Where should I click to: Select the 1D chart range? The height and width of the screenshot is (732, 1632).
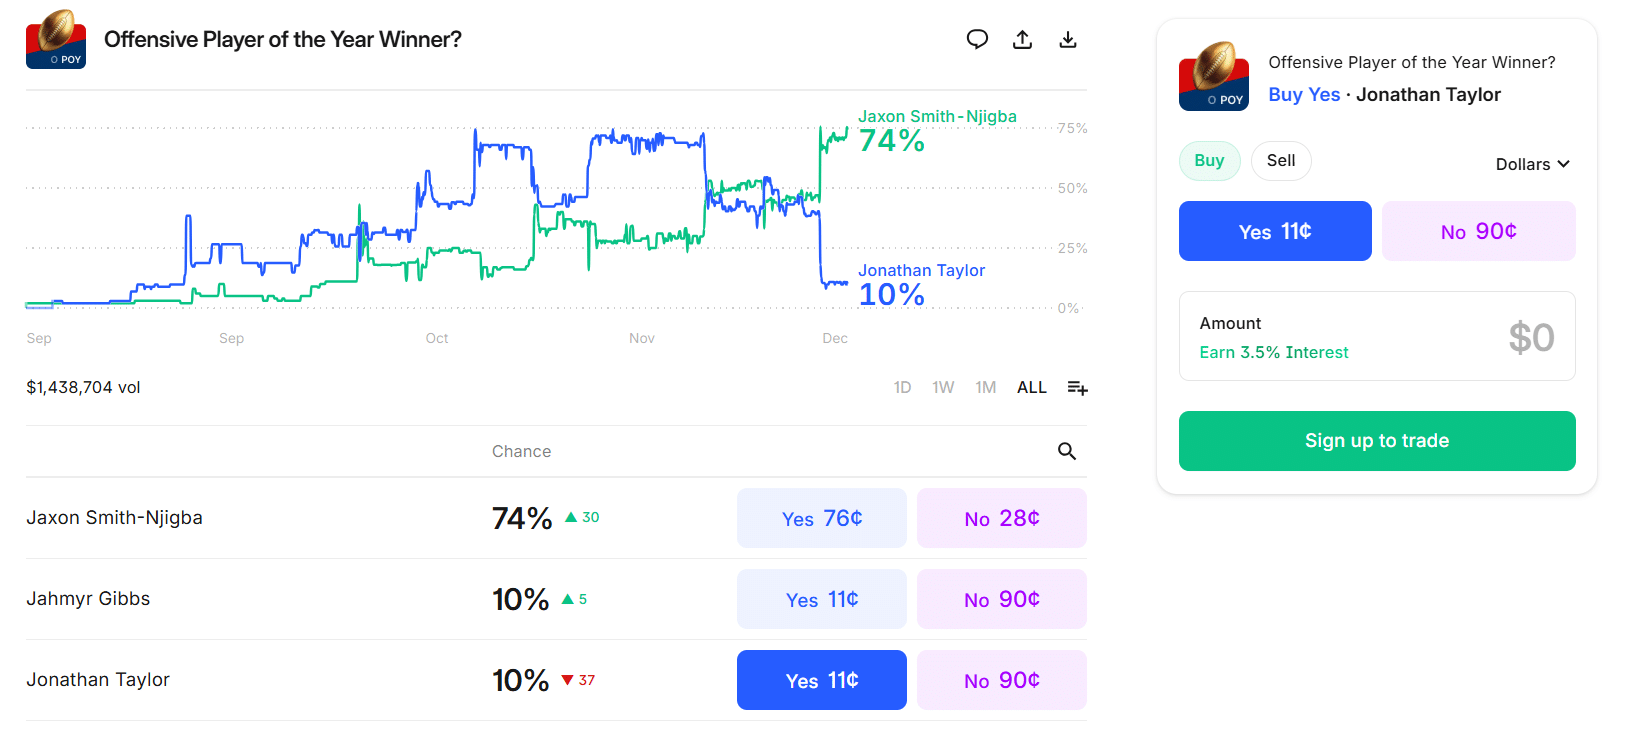902,388
